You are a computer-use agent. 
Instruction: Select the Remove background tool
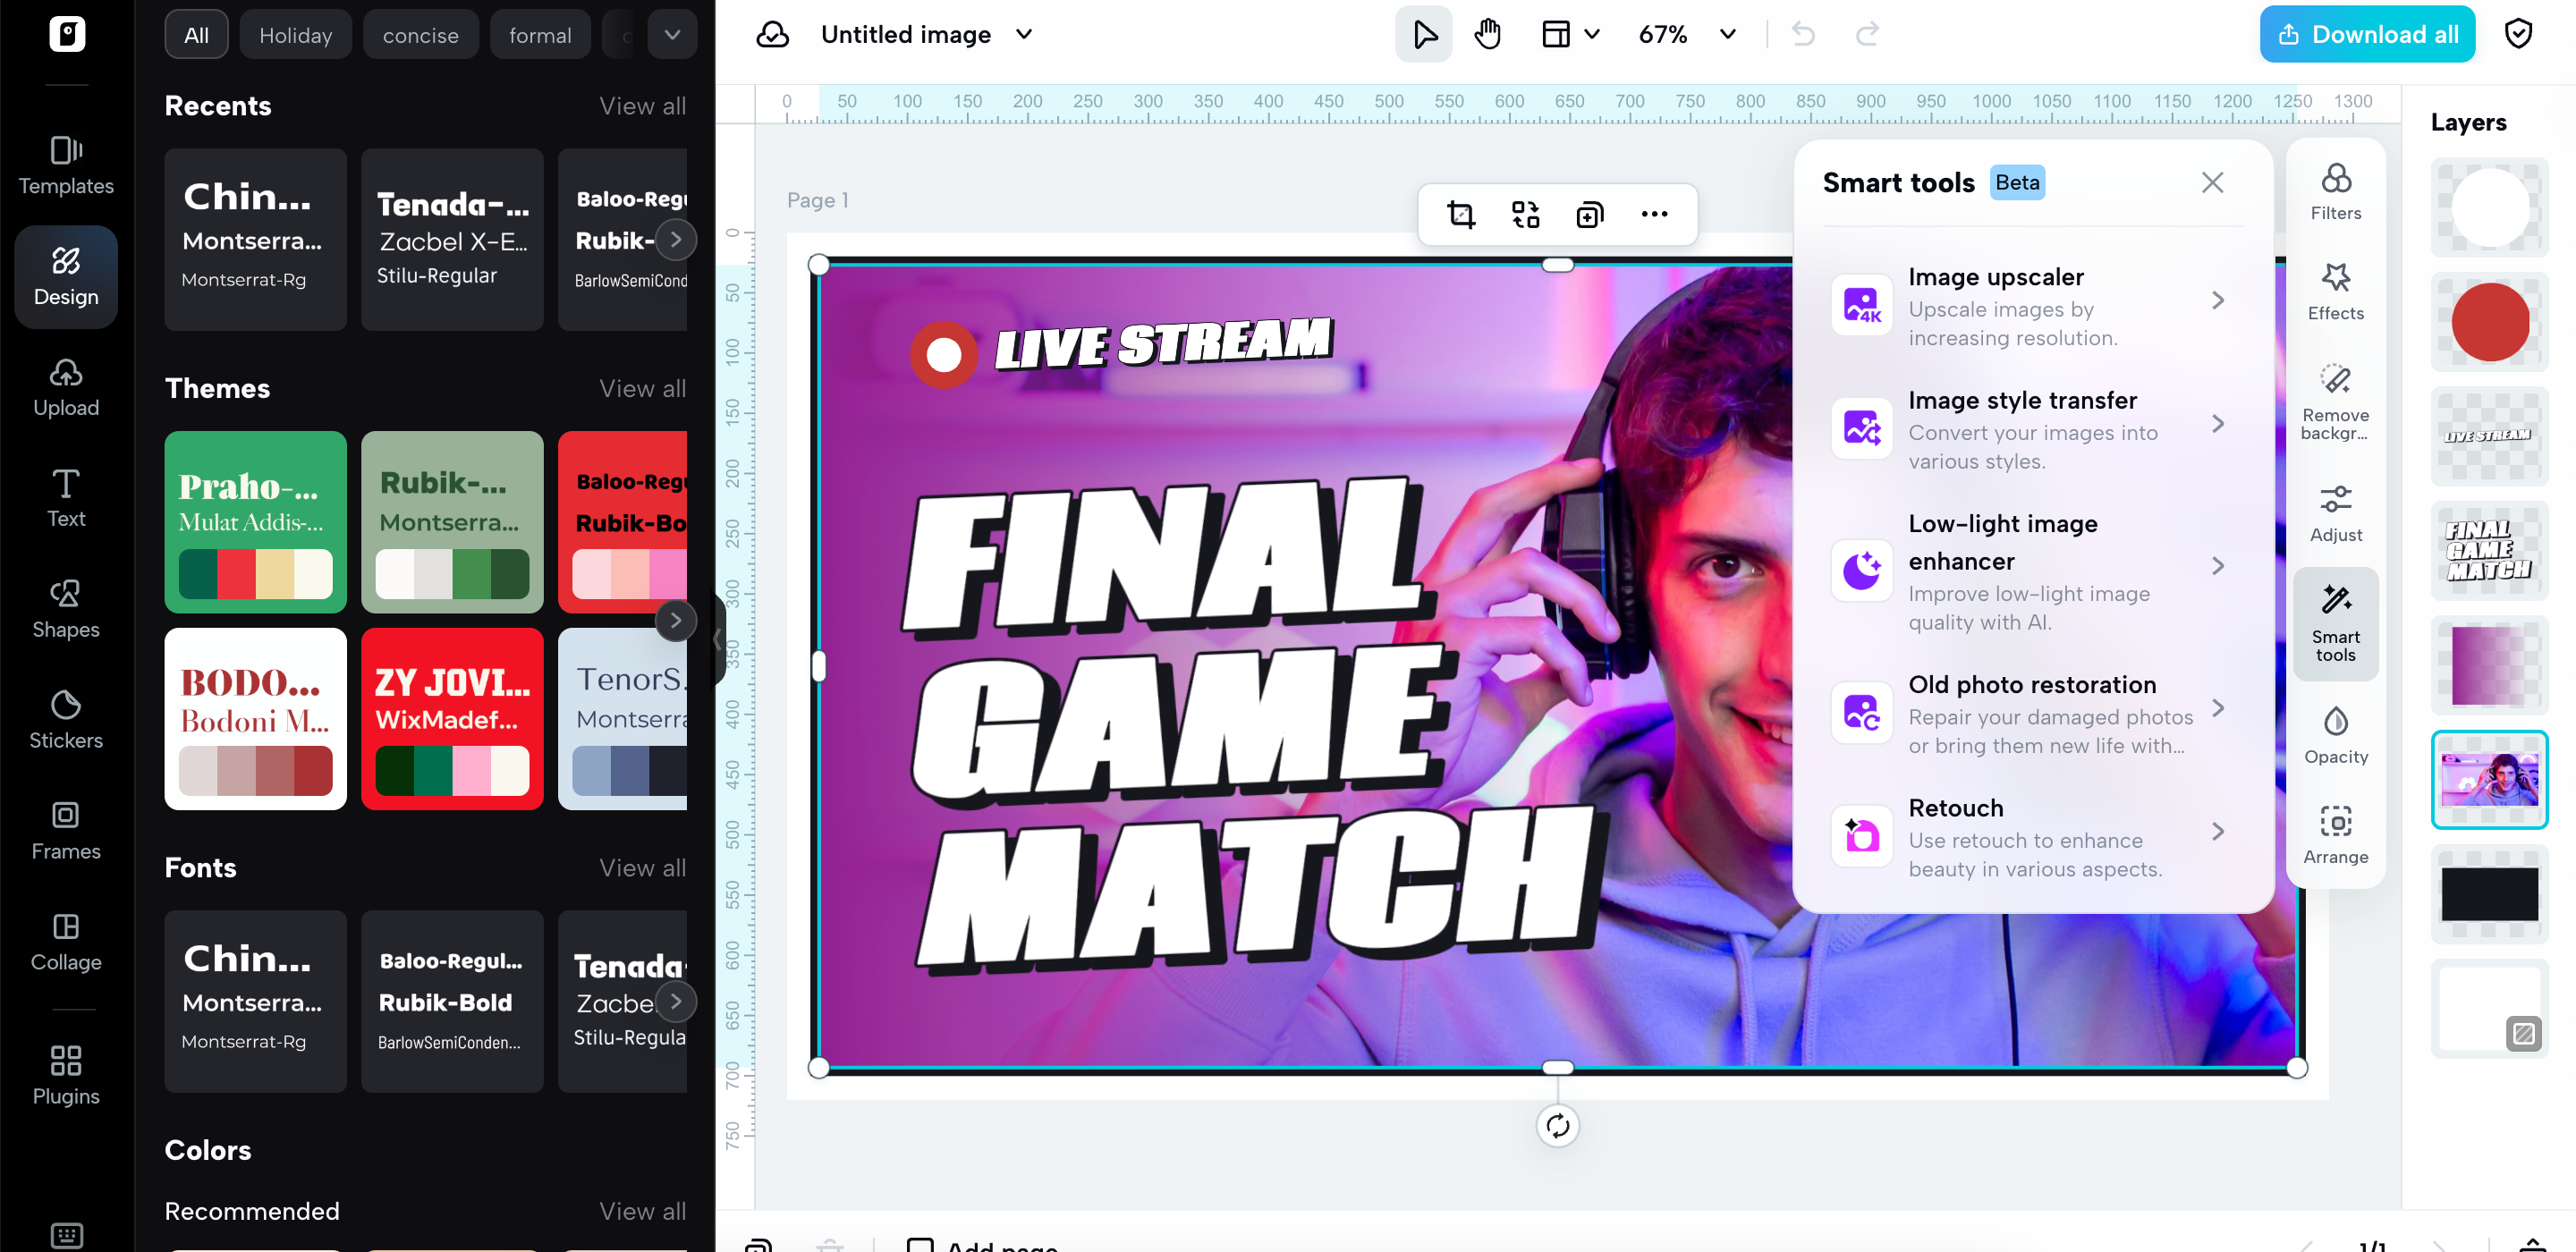[x=2336, y=398]
